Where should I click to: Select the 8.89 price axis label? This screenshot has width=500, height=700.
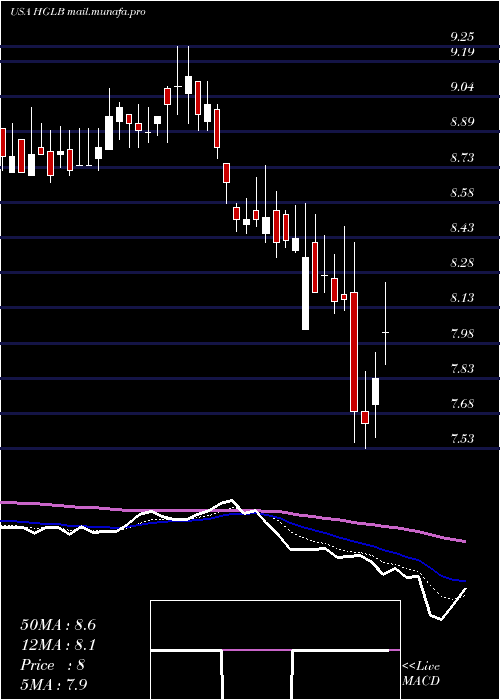tap(462, 122)
